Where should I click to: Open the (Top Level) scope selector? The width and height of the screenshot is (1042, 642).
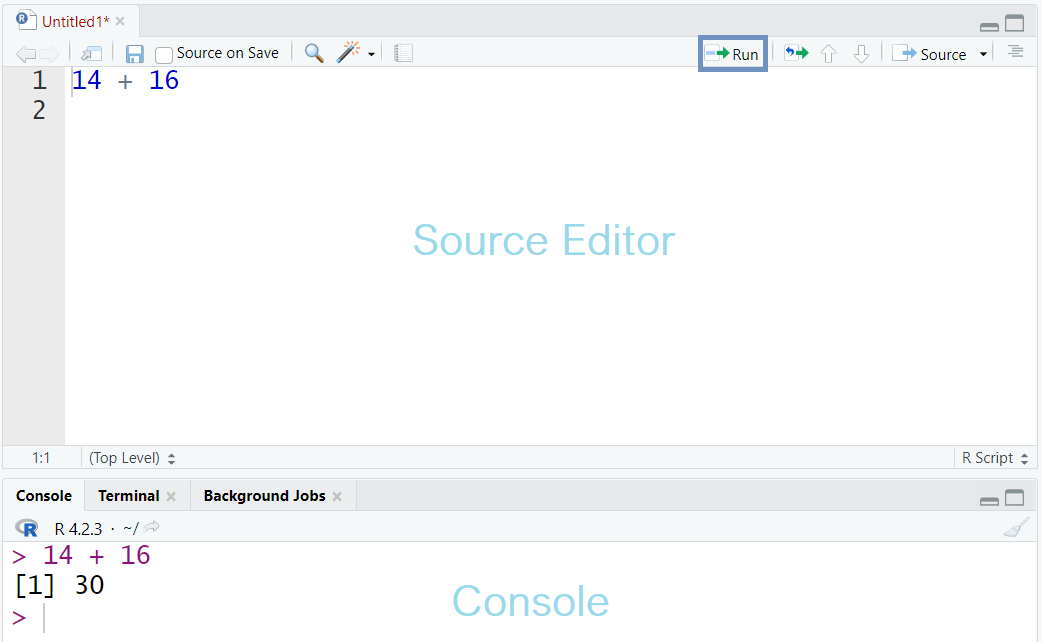tap(132, 458)
